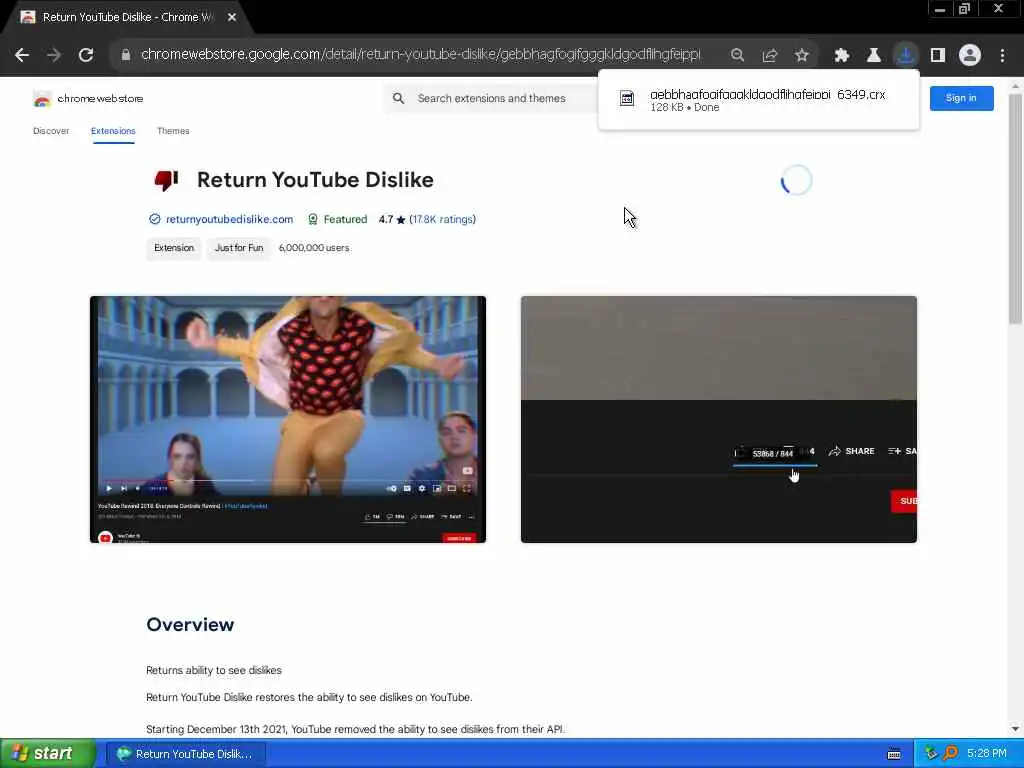Open the Extensions tab
The height and width of the screenshot is (768, 1024).
pos(113,131)
